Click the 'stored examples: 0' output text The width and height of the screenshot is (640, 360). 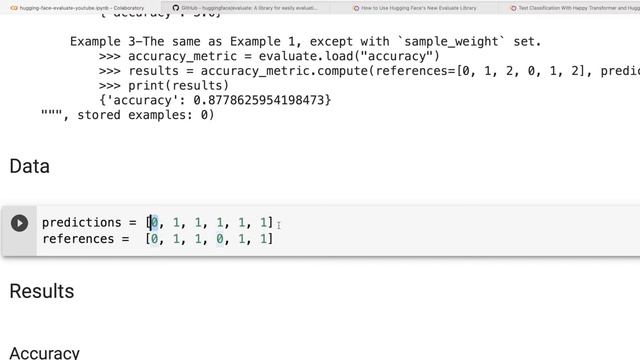coord(146,115)
